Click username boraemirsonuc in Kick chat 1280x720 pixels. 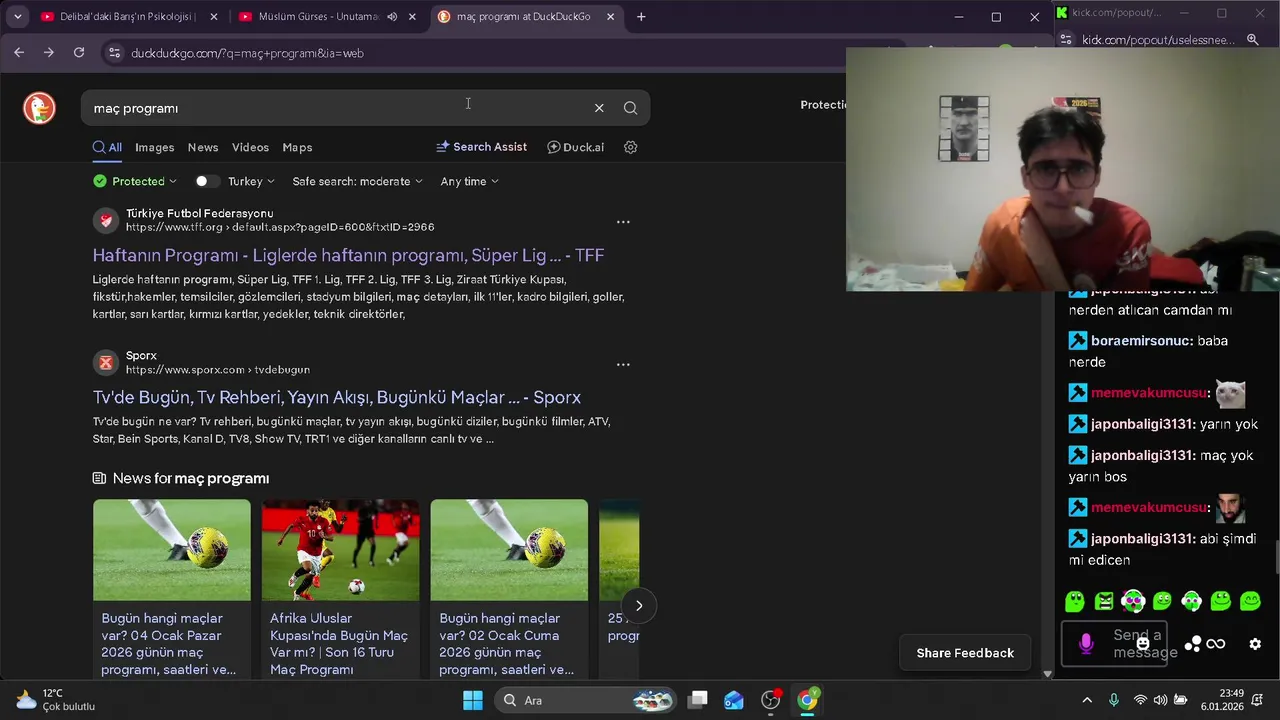pyautogui.click(x=1142, y=341)
